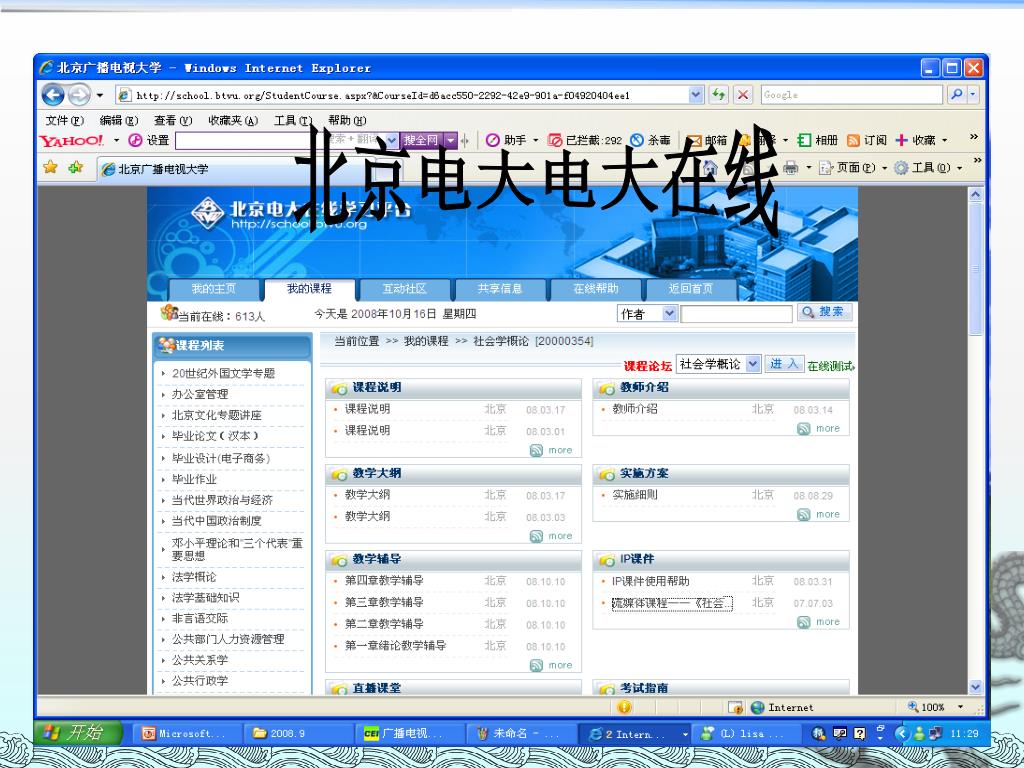Open the 帮助(H) menu
1024x768 pixels.
click(x=347, y=120)
